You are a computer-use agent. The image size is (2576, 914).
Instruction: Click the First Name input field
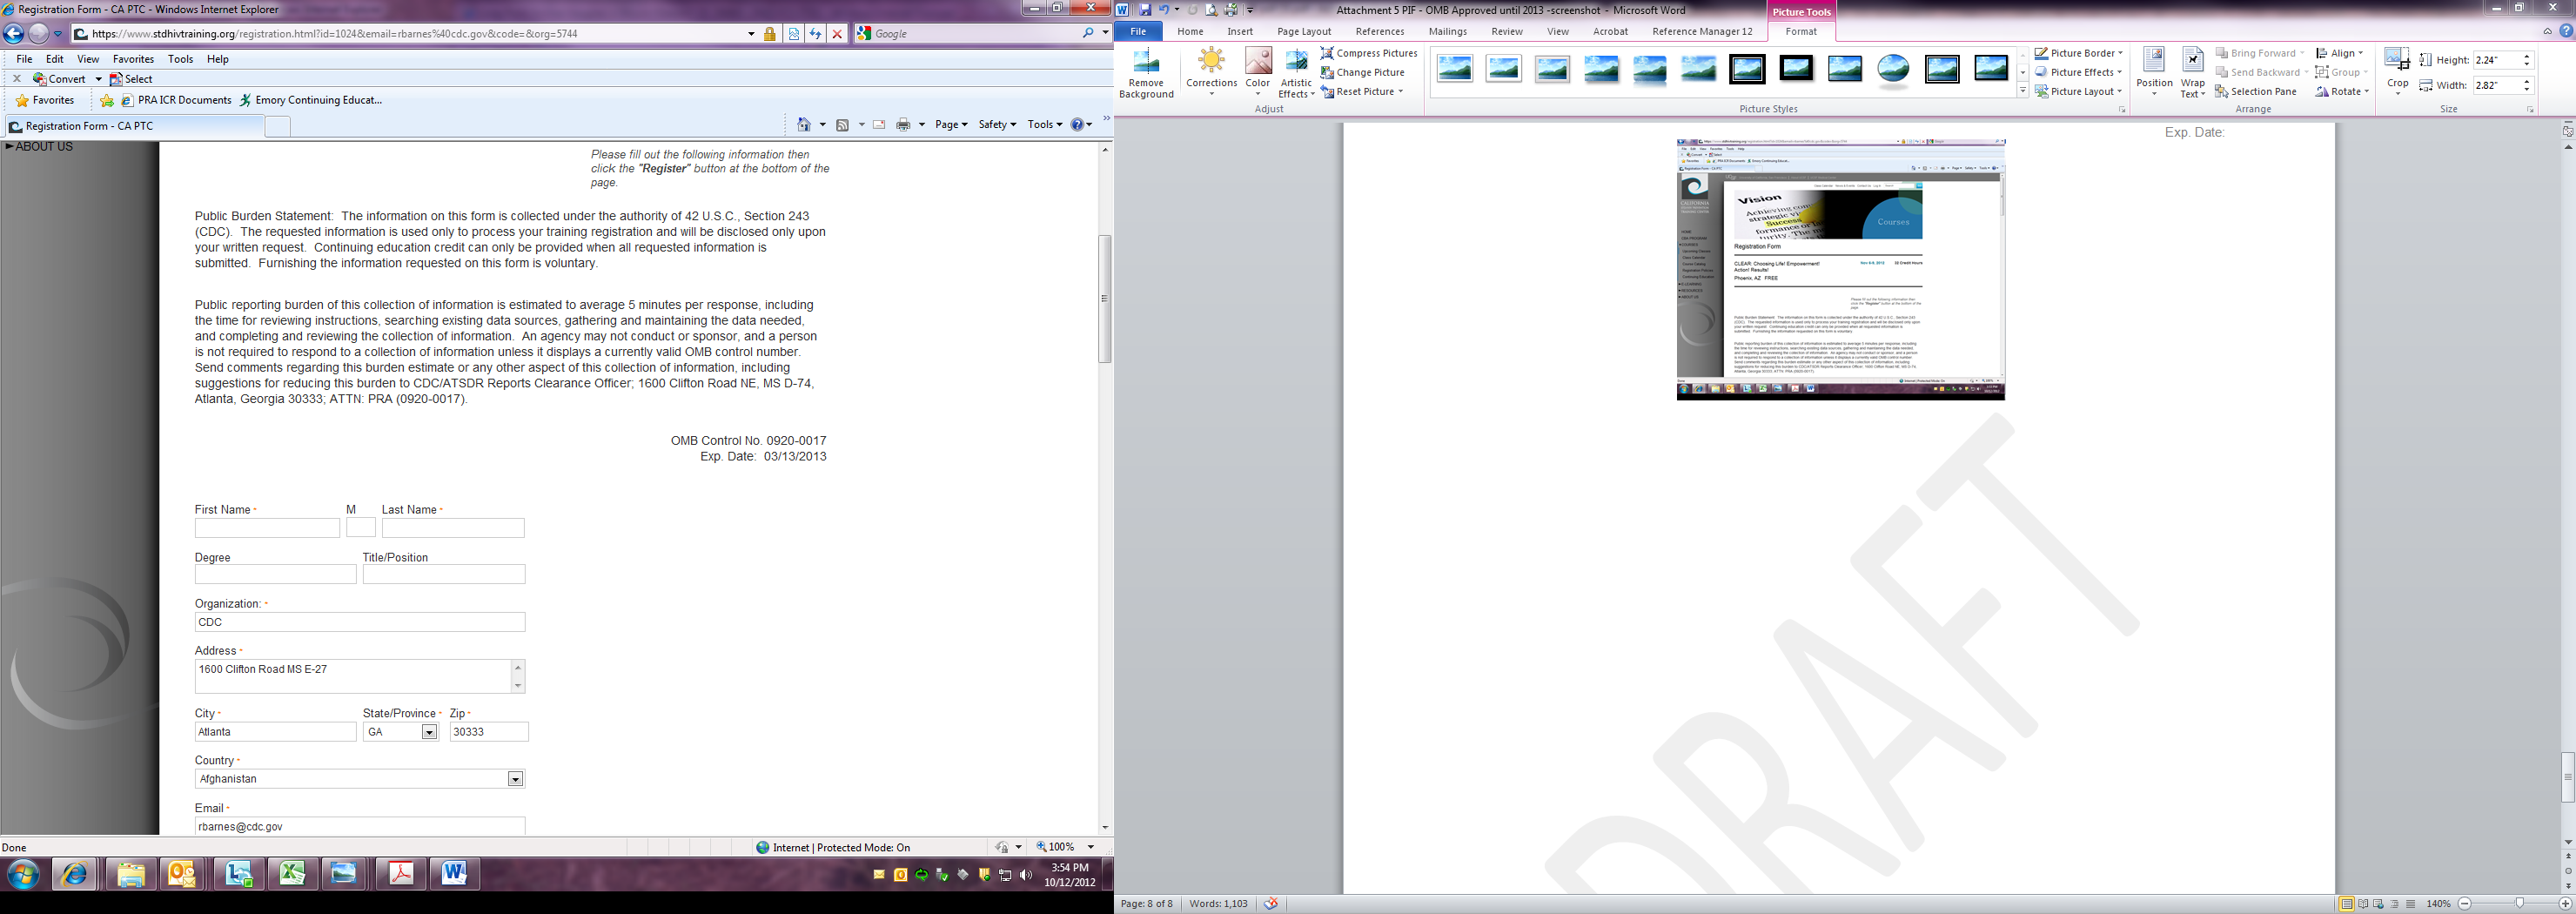pos(267,528)
